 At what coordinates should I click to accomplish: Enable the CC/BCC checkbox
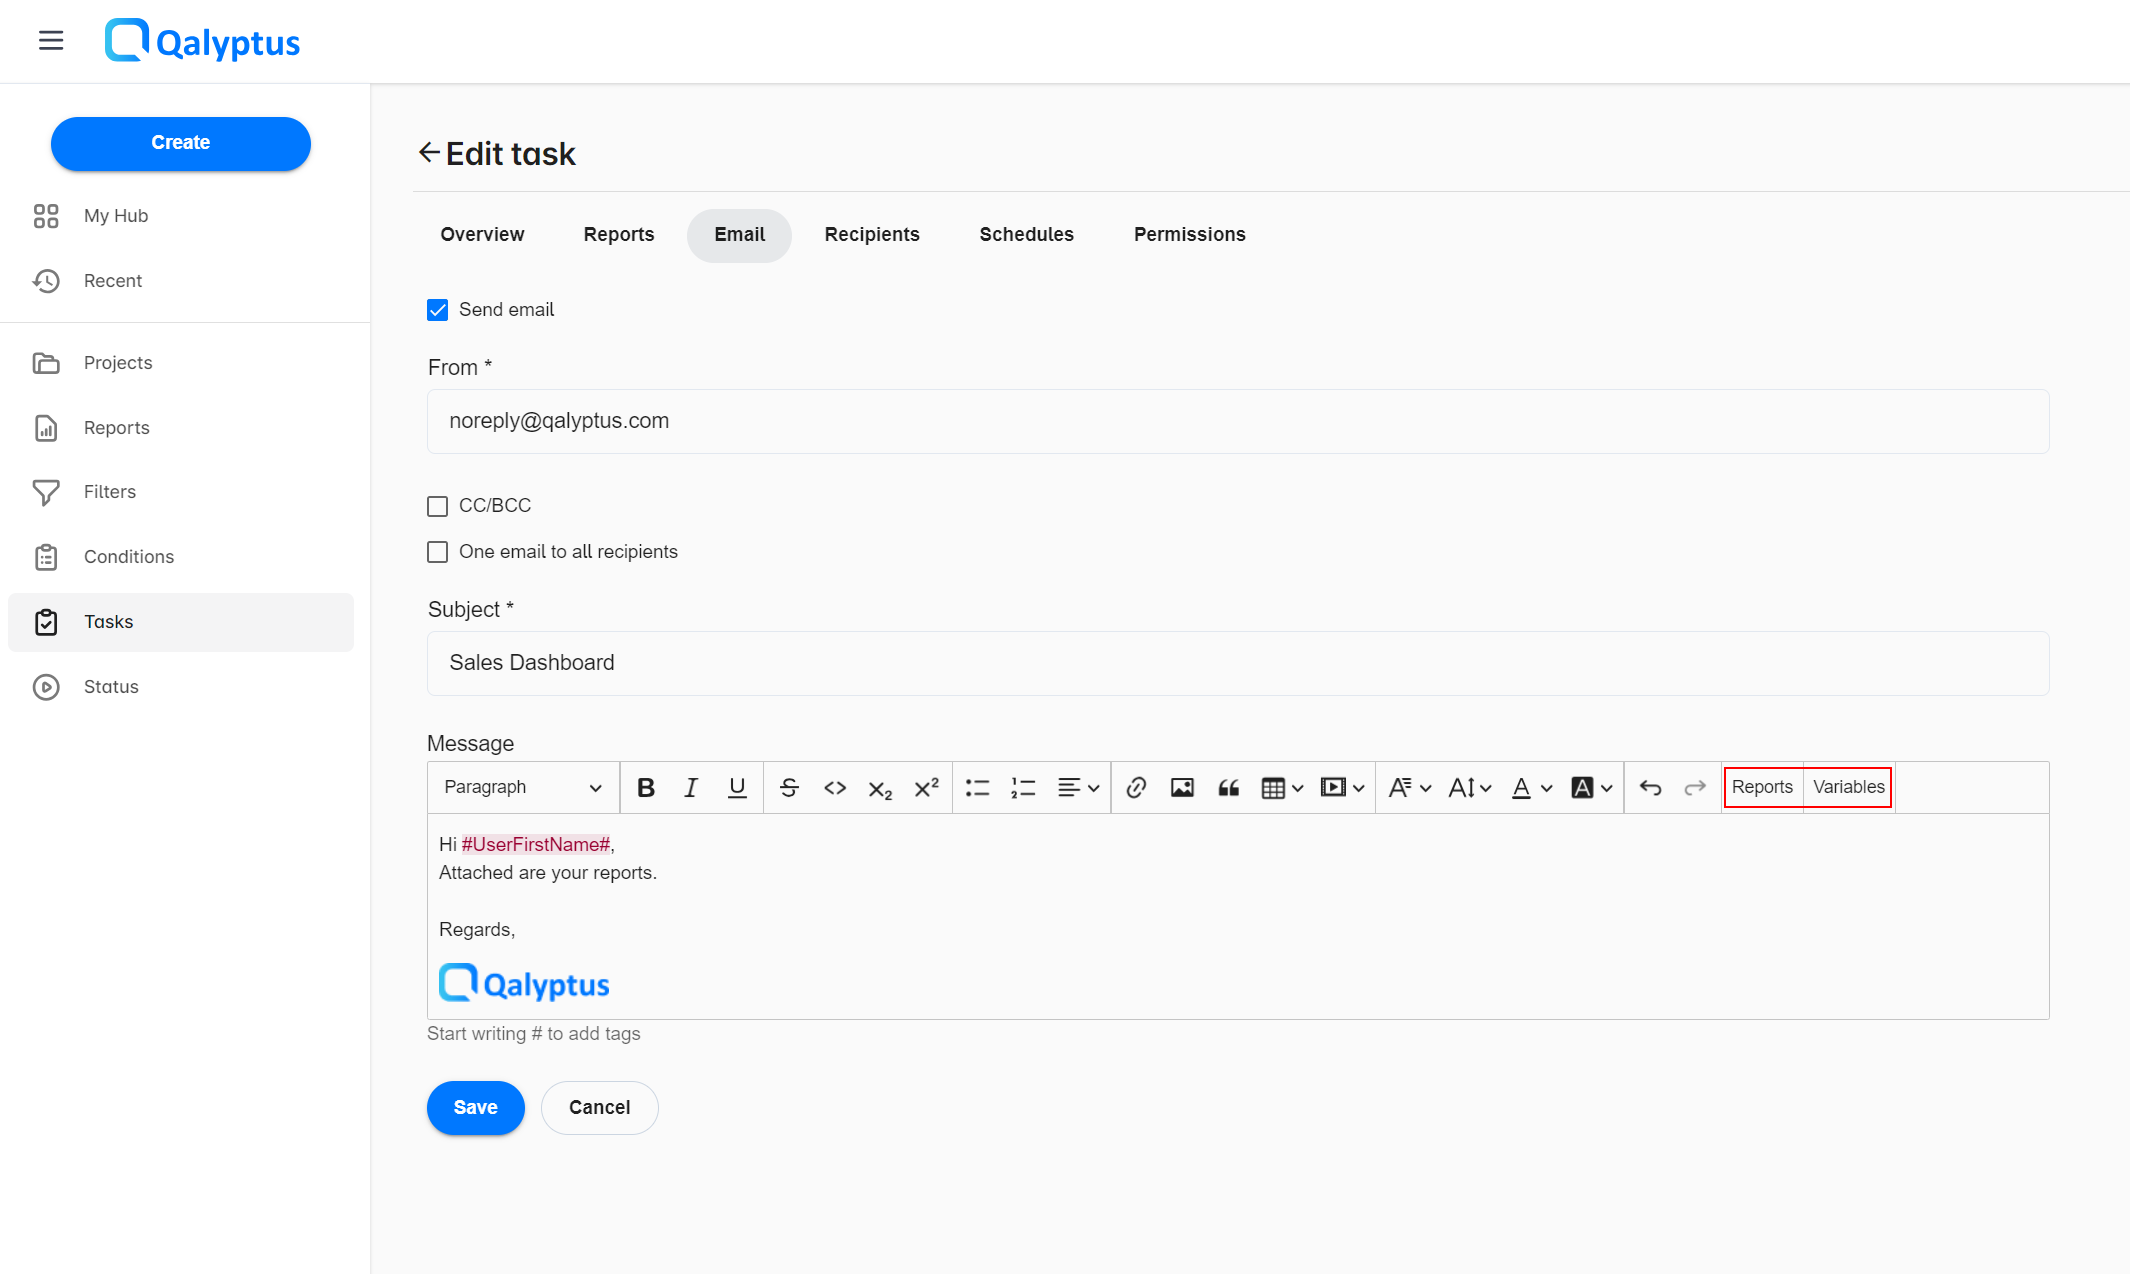click(x=438, y=506)
